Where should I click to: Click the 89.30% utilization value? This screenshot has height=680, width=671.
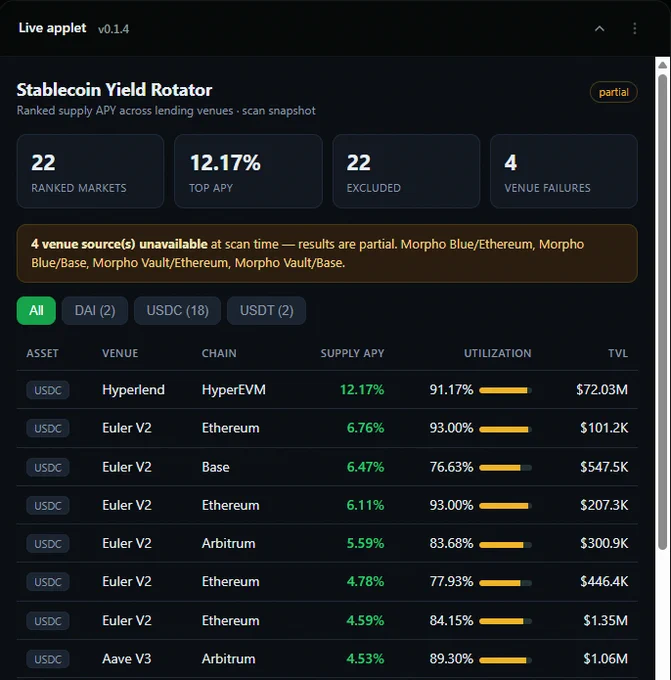[451, 659]
